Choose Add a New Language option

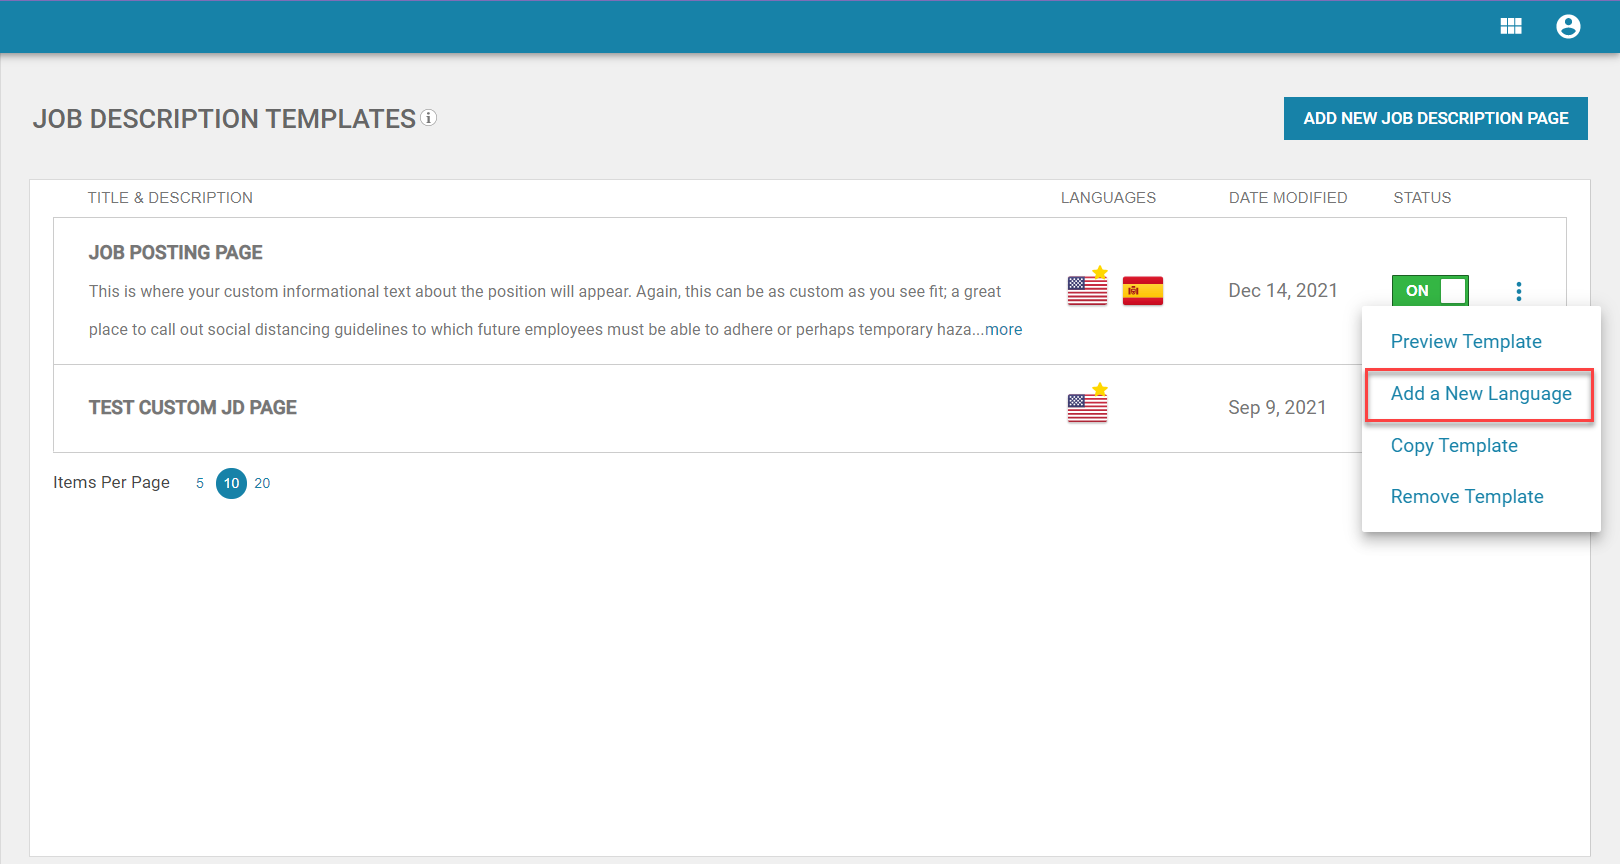[x=1480, y=394]
